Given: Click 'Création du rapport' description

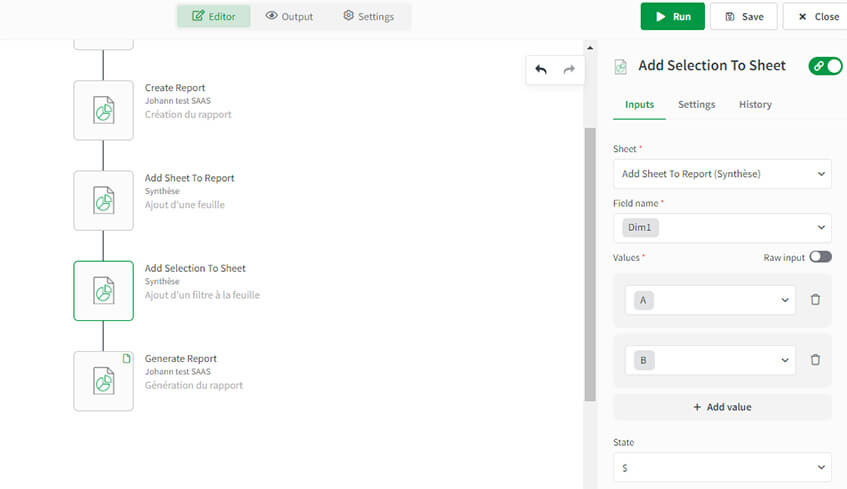Looking at the screenshot, I should [188, 115].
